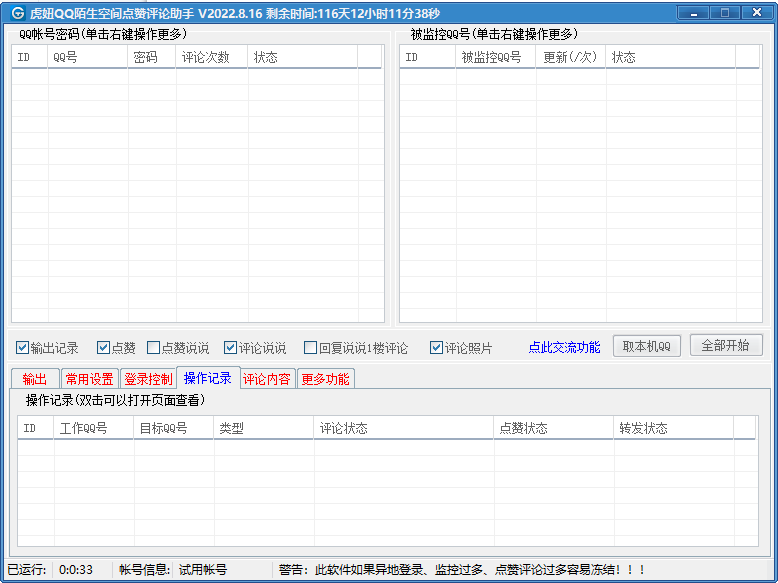The width and height of the screenshot is (778, 583).
Task: Click 试用帐号 in status bar
Action: coord(202,570)
